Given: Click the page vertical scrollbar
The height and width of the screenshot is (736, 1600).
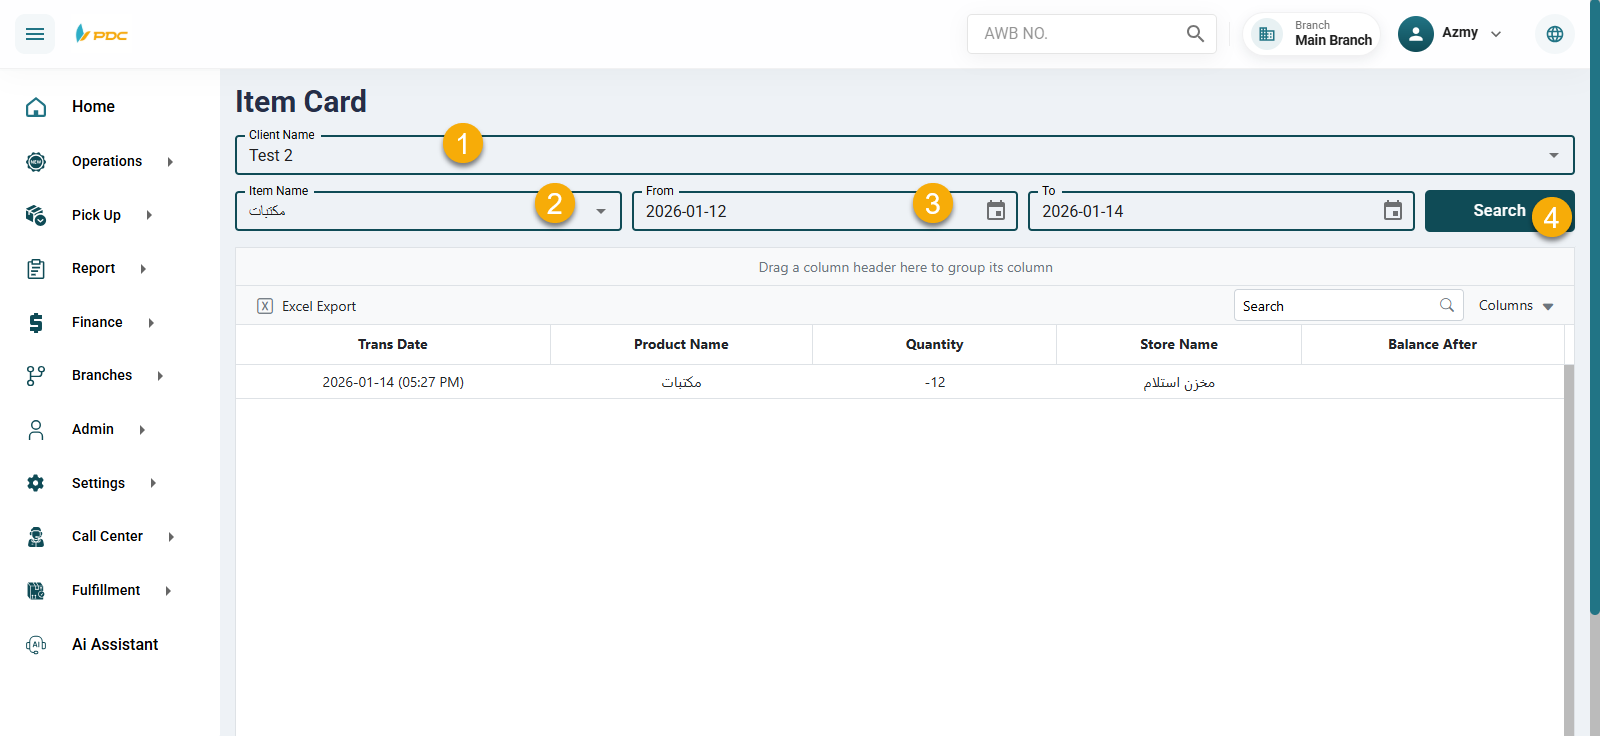Looking at the screenshot, I should click(1595, 306).
